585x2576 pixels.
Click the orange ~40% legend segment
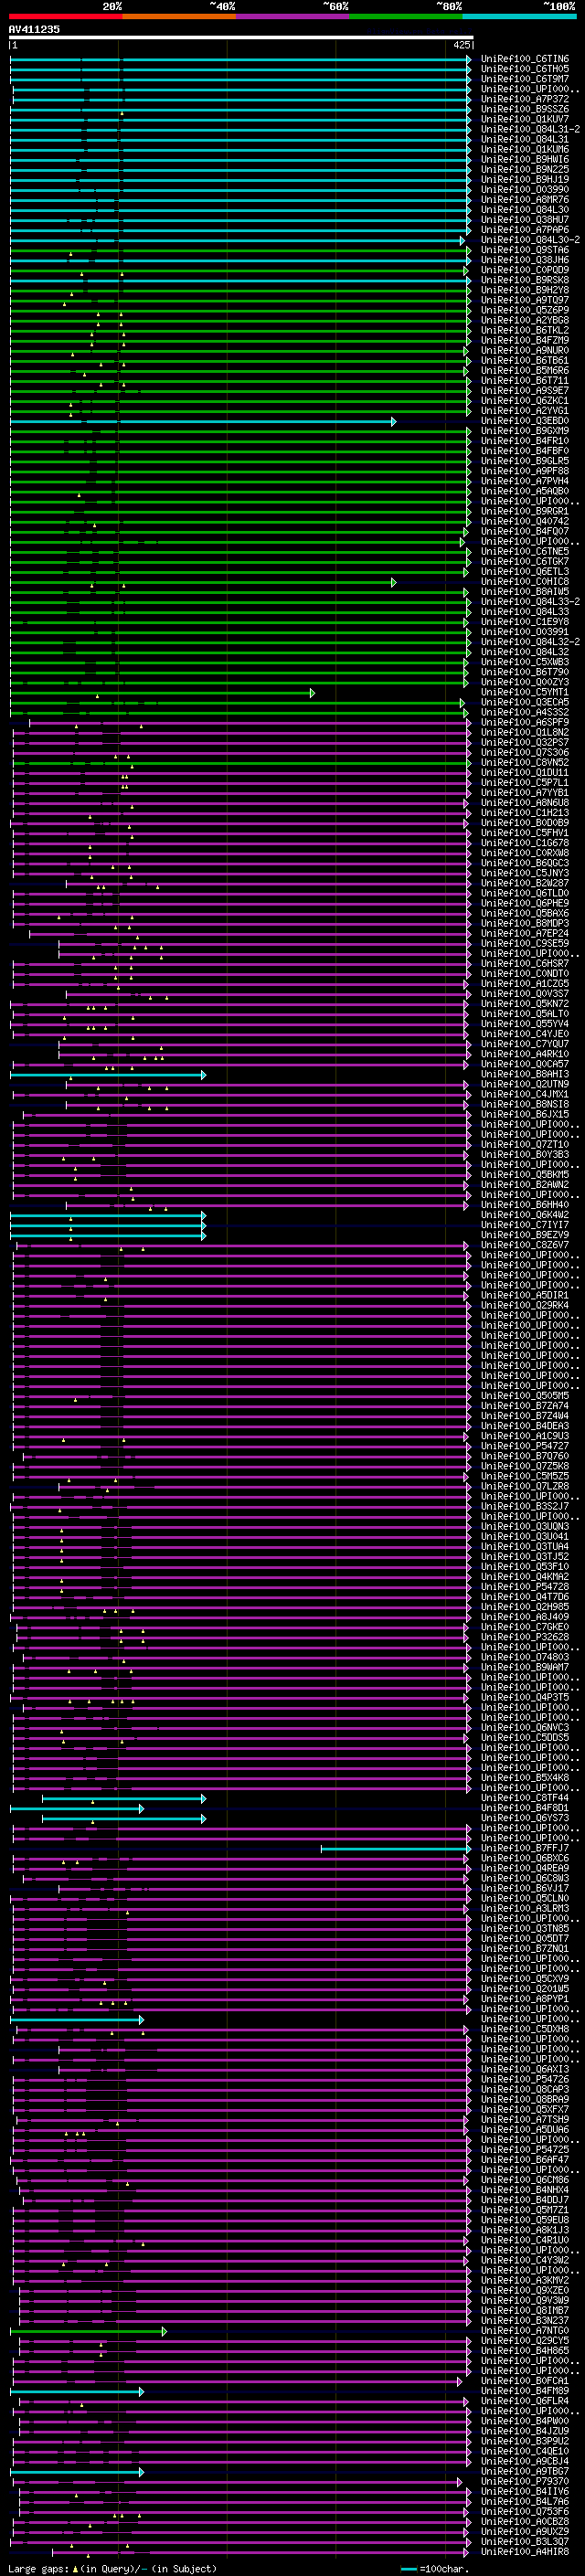tap(179, 16)
